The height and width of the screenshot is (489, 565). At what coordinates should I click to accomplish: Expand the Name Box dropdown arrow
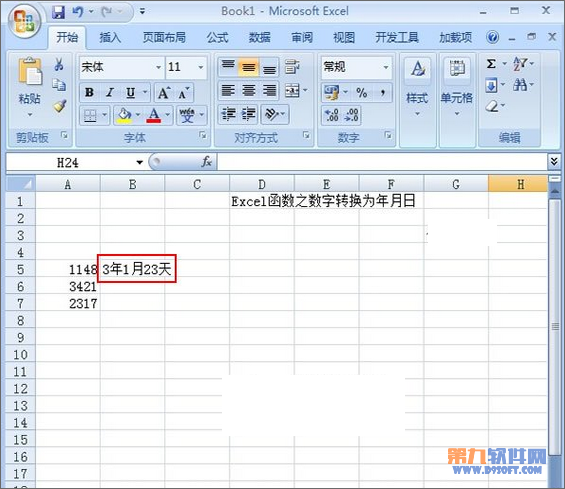click(x=139, y=163)
